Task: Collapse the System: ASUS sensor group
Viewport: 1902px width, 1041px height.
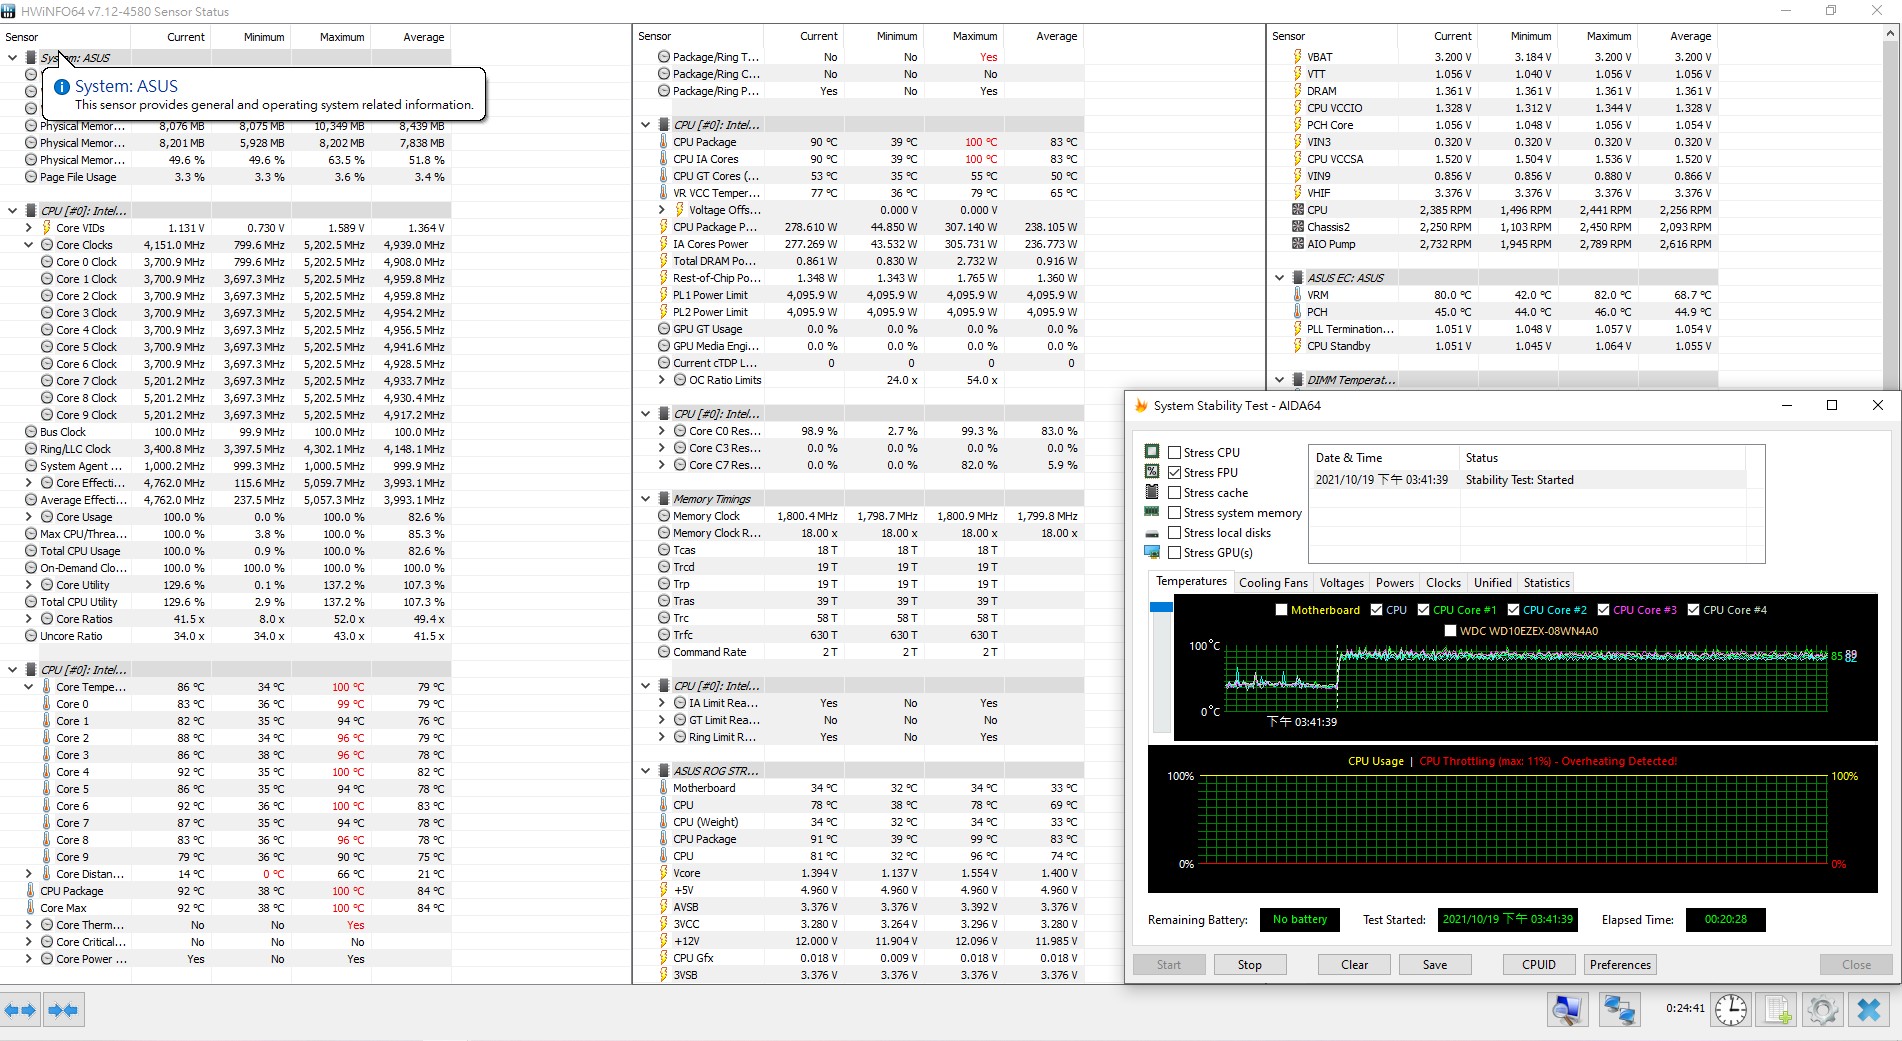Action: coord(12,58)
